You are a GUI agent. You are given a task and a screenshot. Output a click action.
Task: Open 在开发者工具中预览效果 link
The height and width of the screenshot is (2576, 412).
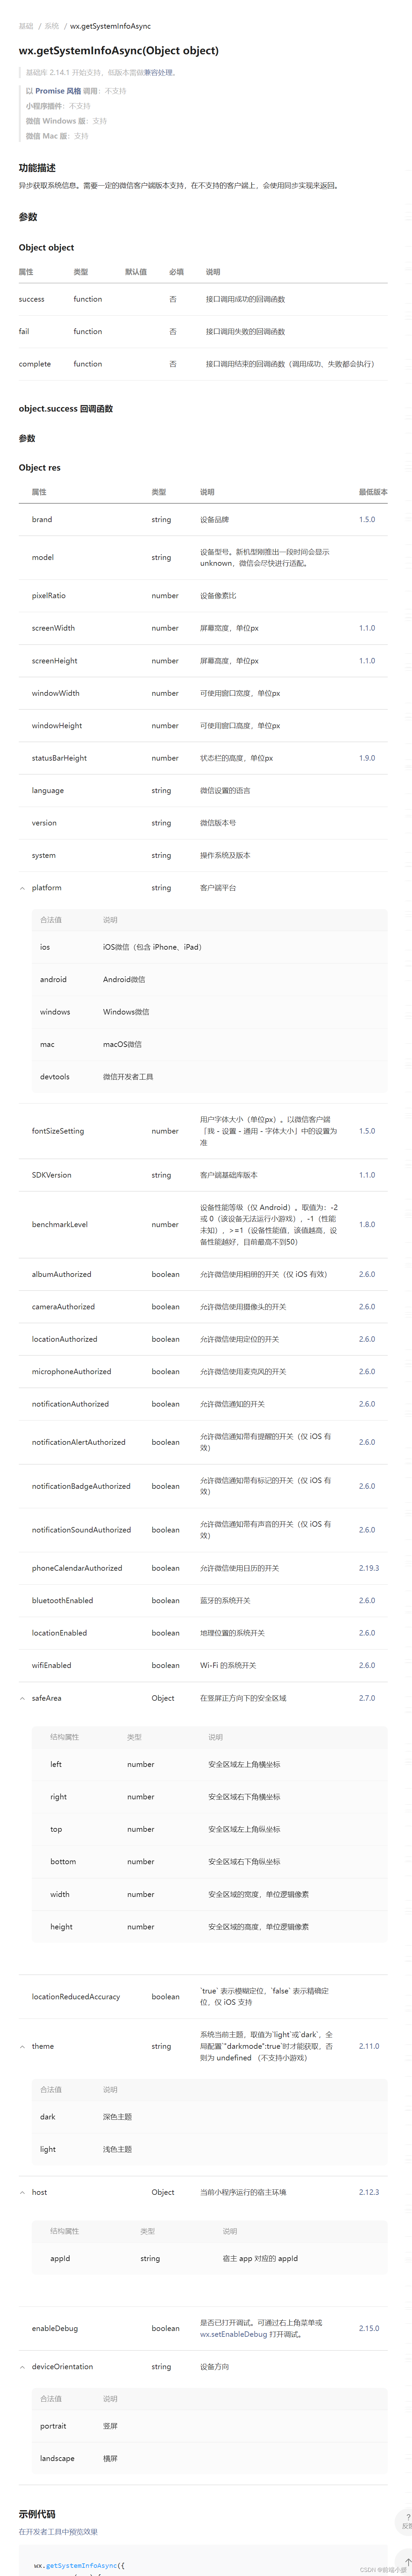(x=58, y=2532)
